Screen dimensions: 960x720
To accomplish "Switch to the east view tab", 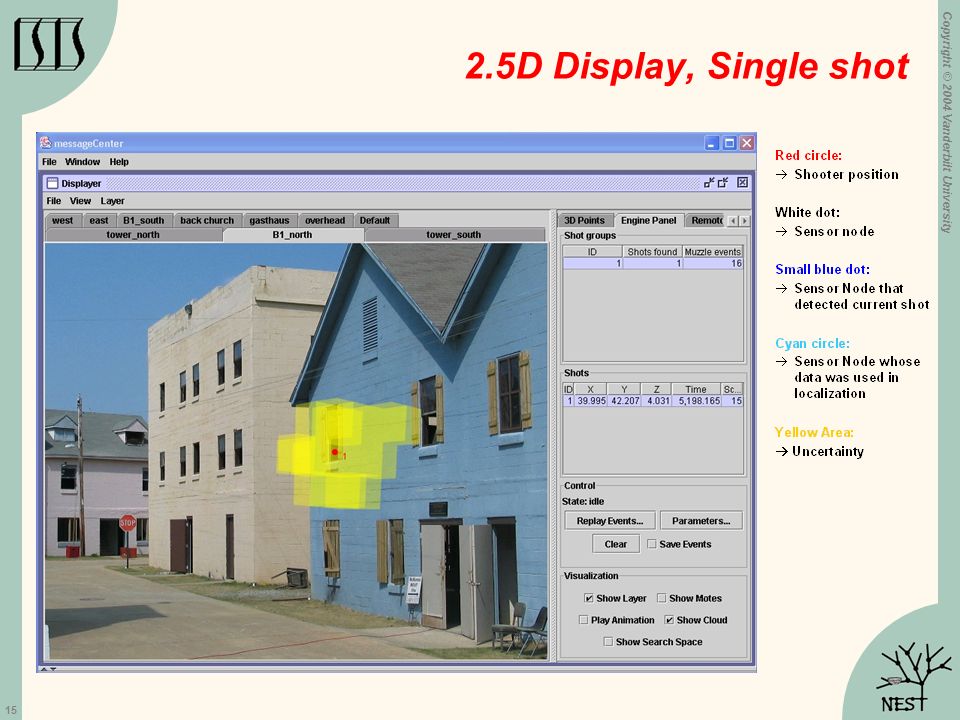I will [x=99, y=220].
